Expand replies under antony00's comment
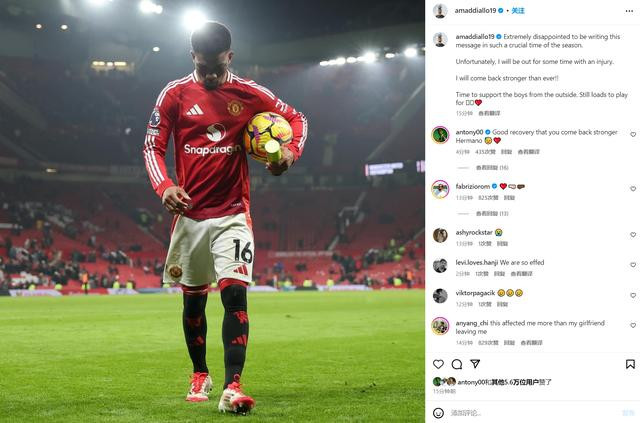Image resolution: width=640 pixels, height=423 pixels. tap(492, 167)
